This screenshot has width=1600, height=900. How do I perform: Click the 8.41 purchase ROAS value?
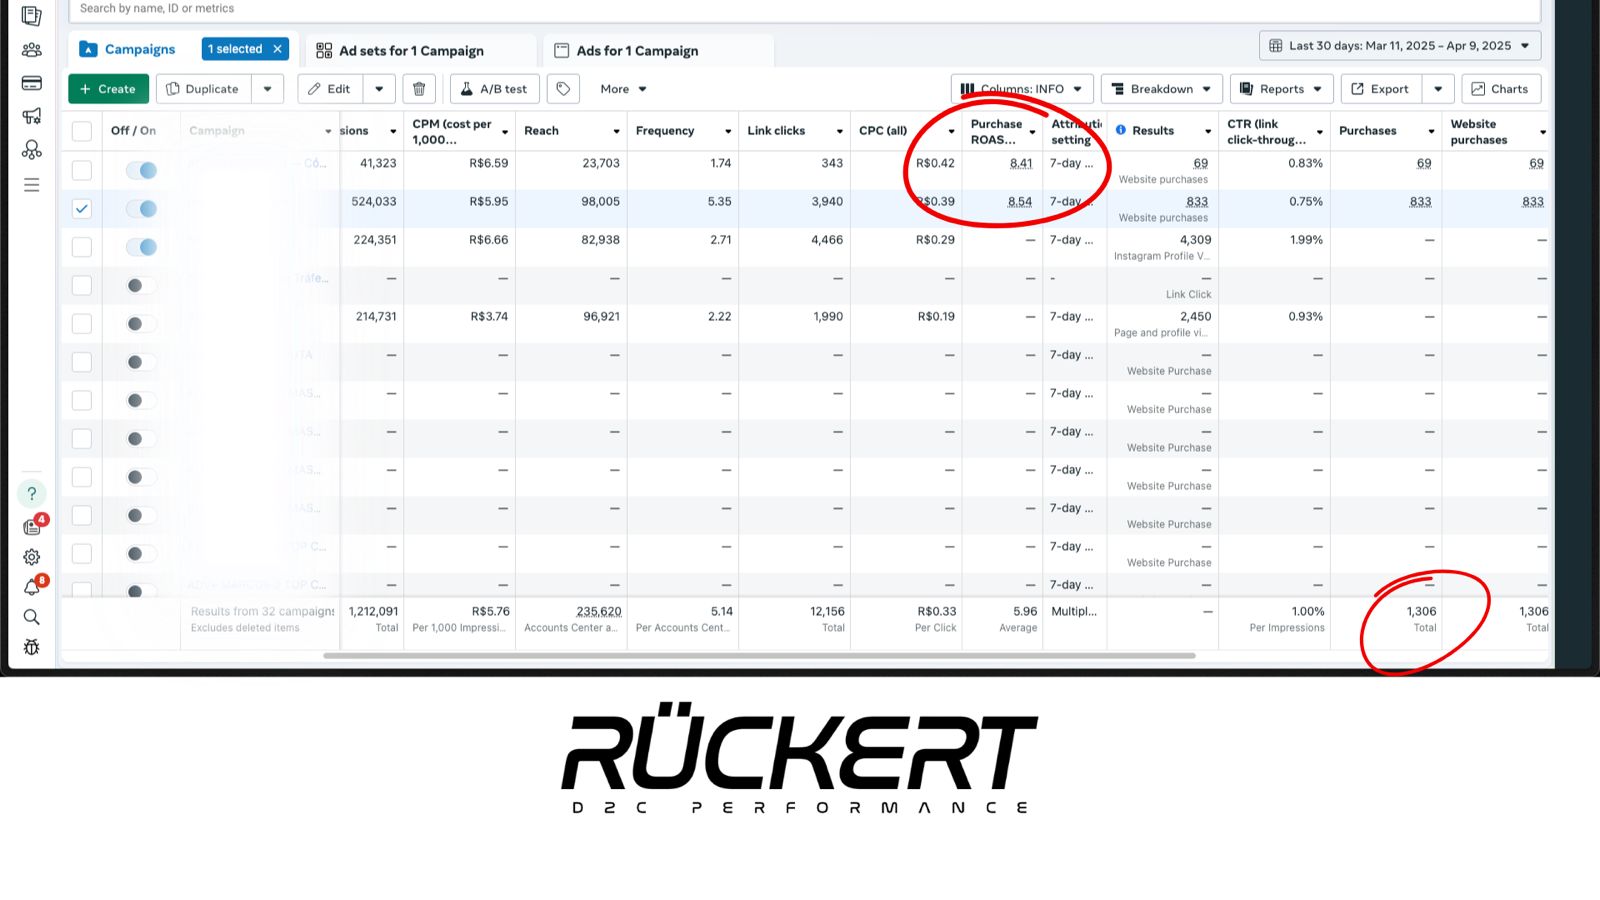tap(1021, 163)
